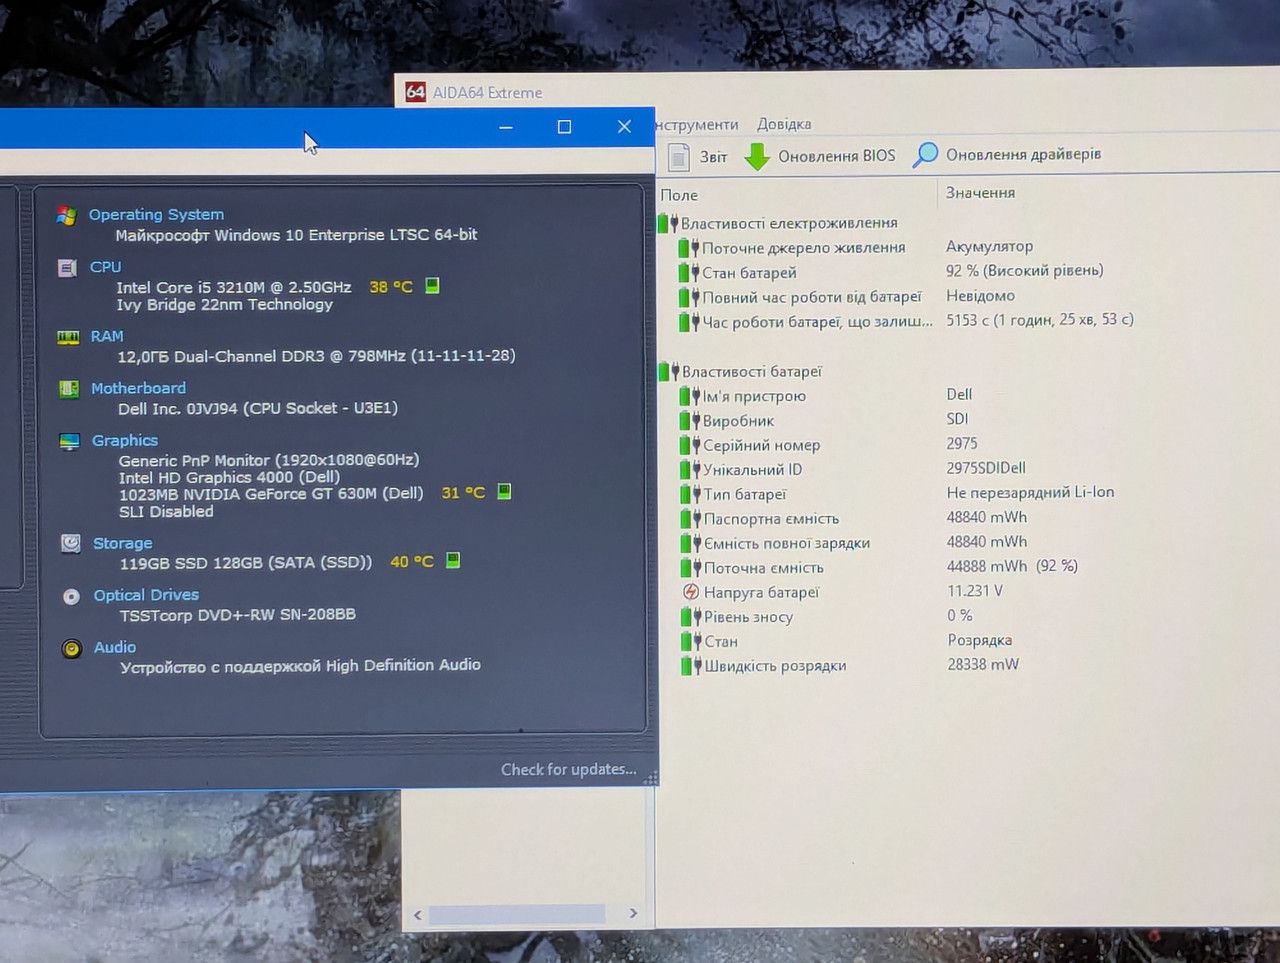
Task: Open the Graphics section link
Action: (125, 440)
